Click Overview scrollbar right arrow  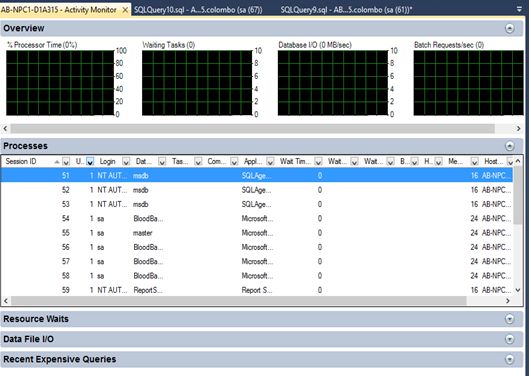[x=518, y=128]
